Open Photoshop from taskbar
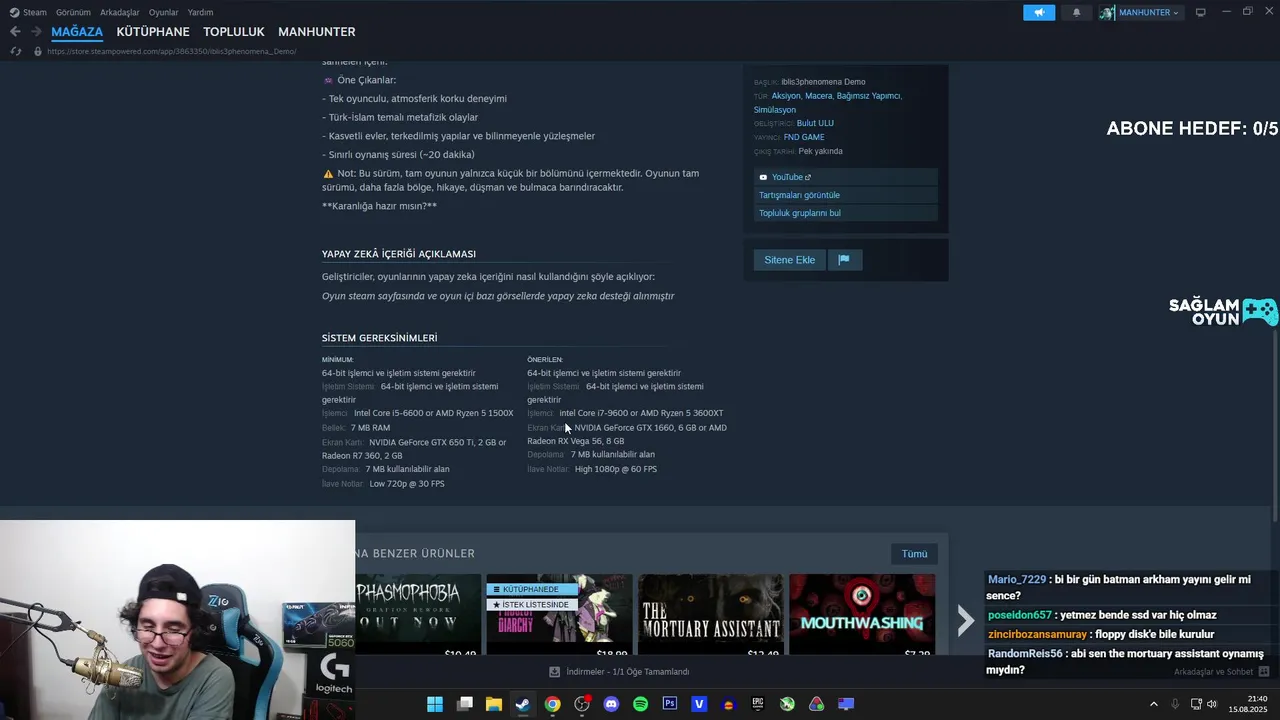 pyautogui.click(x=670, y=704)
